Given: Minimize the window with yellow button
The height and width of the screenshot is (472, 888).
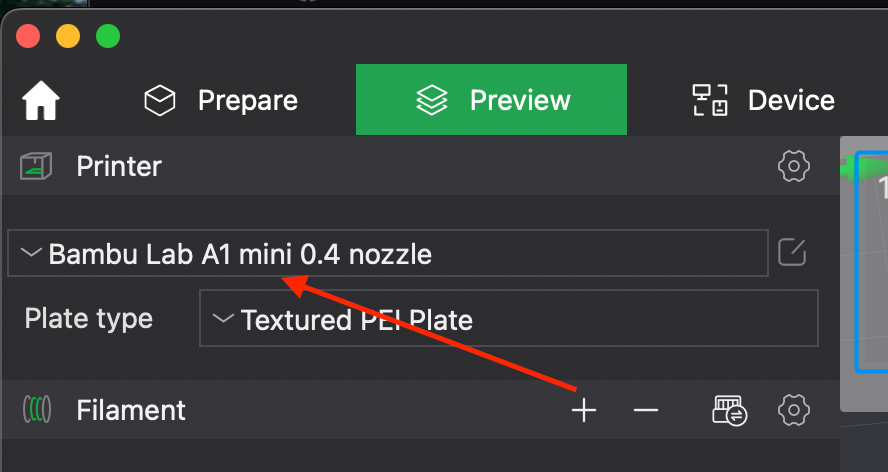Looking at the screenshot, I should coord(68,37).
